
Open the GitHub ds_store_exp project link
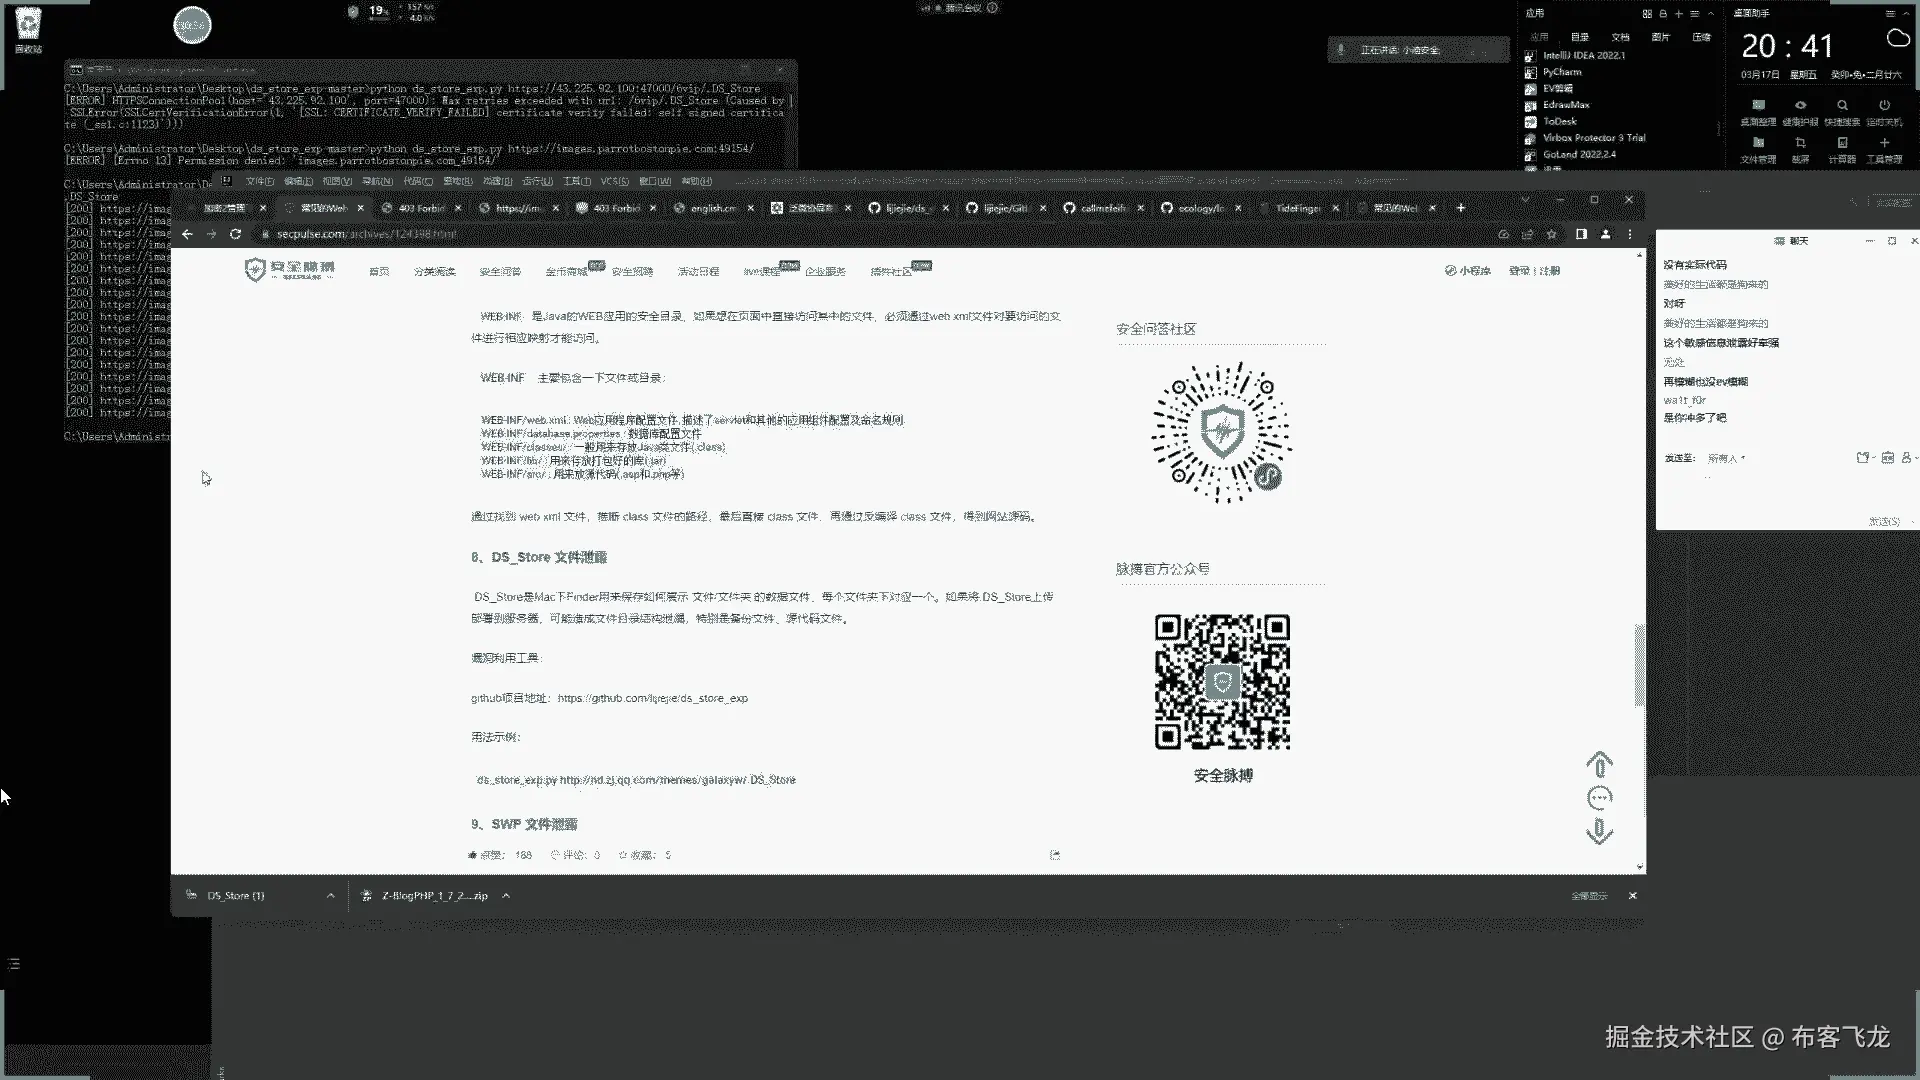[x=652, y=698]
